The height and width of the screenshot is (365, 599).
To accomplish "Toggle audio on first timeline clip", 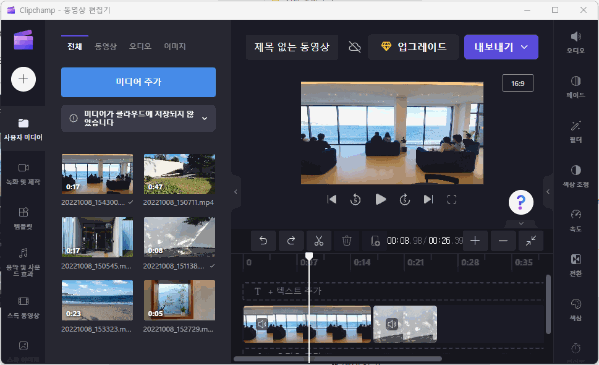I will pos(262,324).
